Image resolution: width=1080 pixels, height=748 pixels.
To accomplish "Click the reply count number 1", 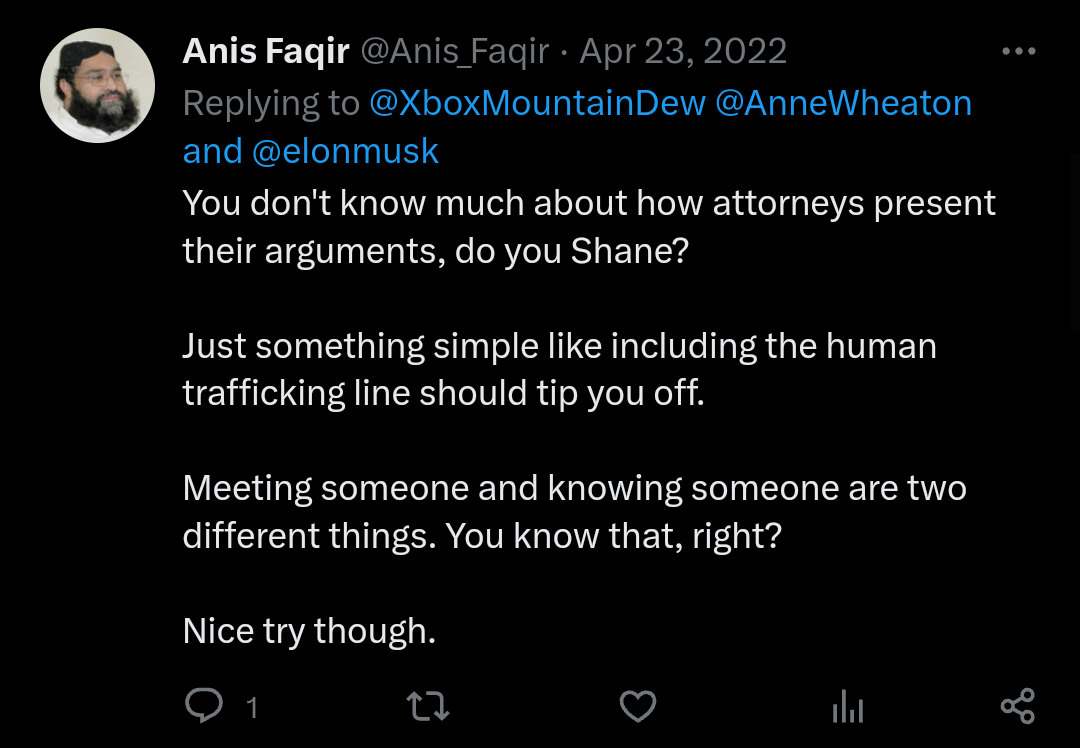I will (x=252, y=707).
